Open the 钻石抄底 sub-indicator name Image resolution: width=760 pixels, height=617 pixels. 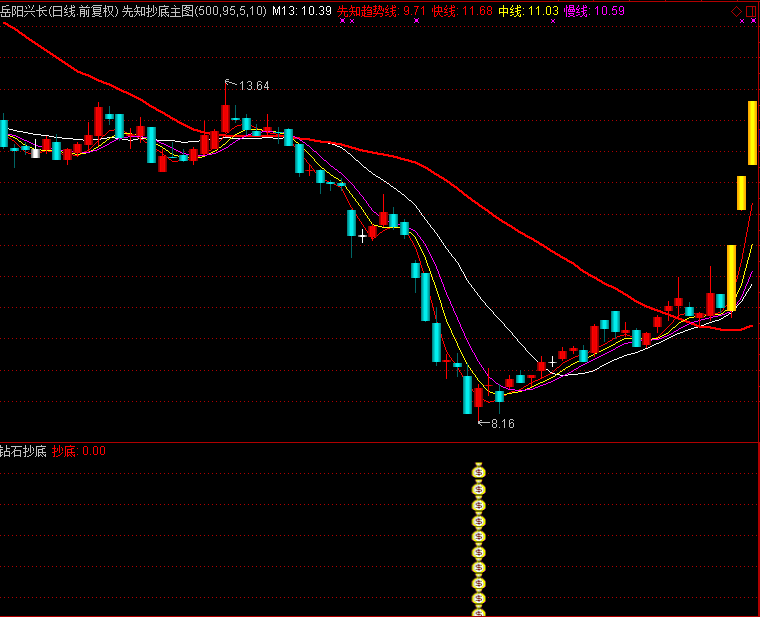coord(24,451)
